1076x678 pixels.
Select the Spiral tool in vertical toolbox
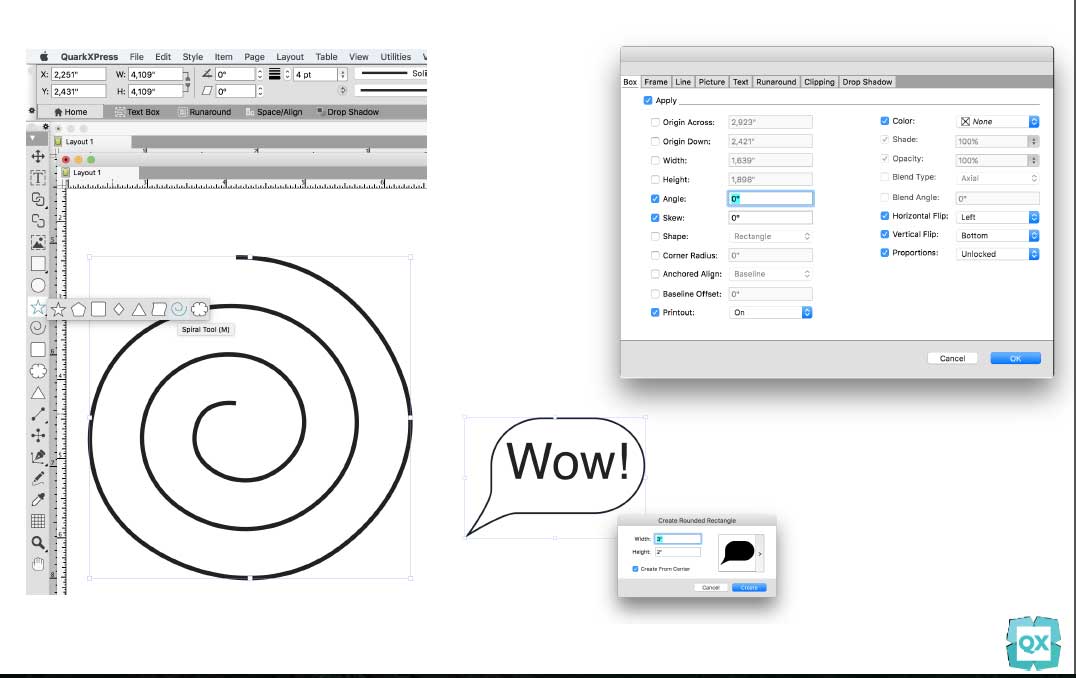pos(38,327)
